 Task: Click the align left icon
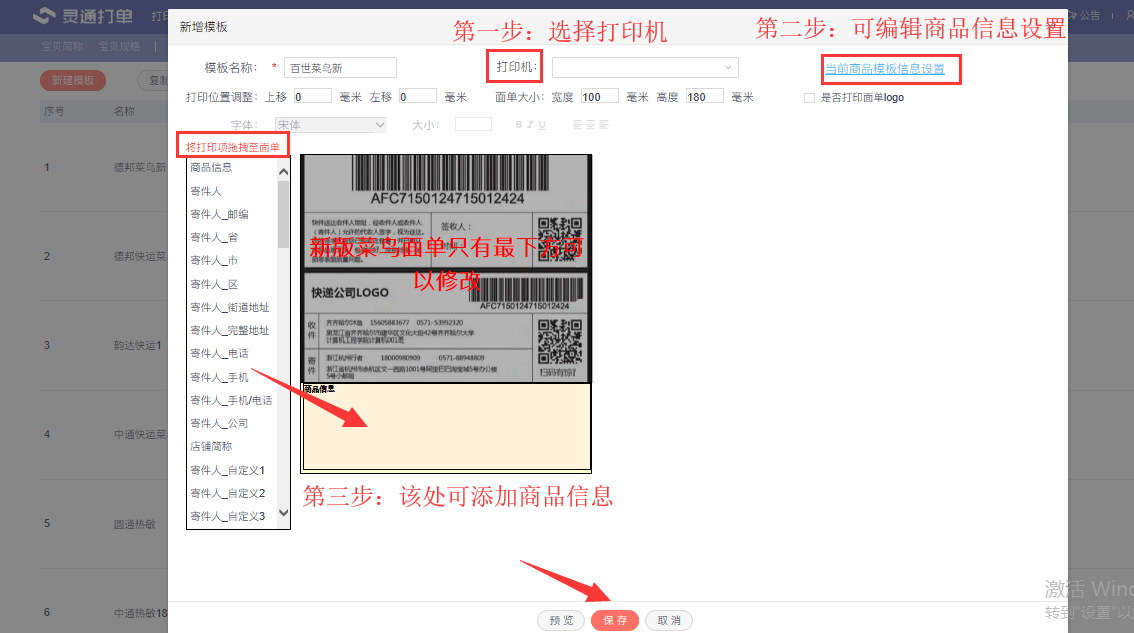click(578, 125)
